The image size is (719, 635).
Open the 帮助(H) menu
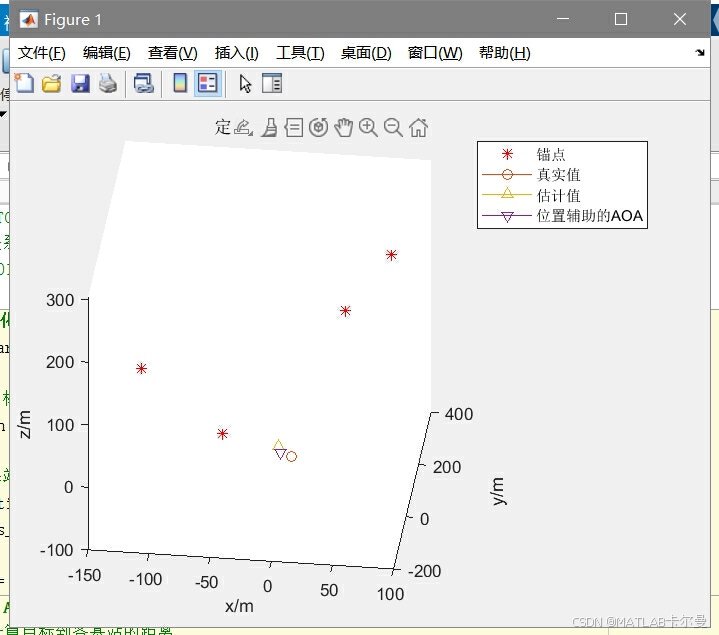pos(505,53)
